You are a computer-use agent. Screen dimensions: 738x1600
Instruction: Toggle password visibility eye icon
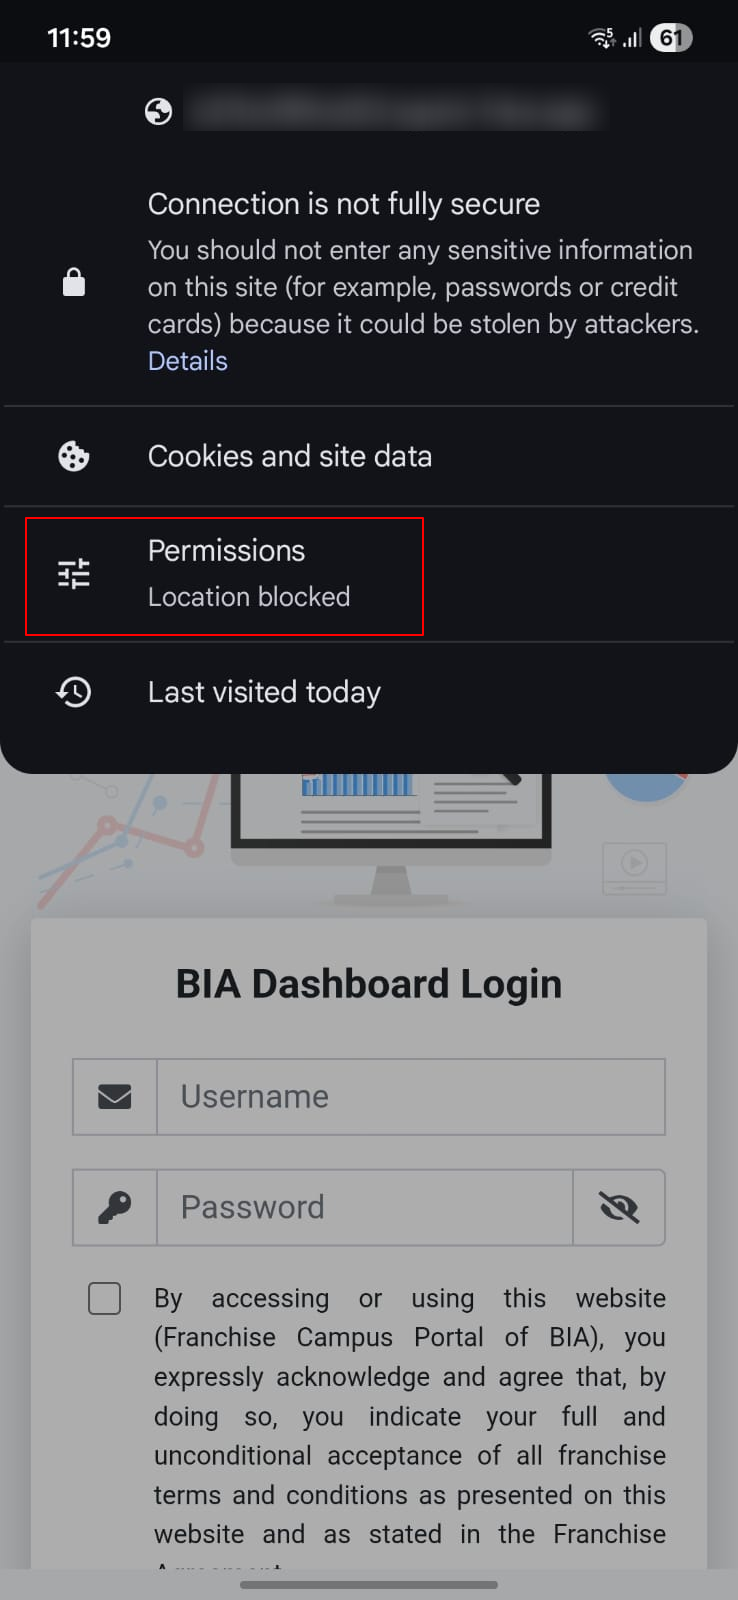pos(619,1207)
